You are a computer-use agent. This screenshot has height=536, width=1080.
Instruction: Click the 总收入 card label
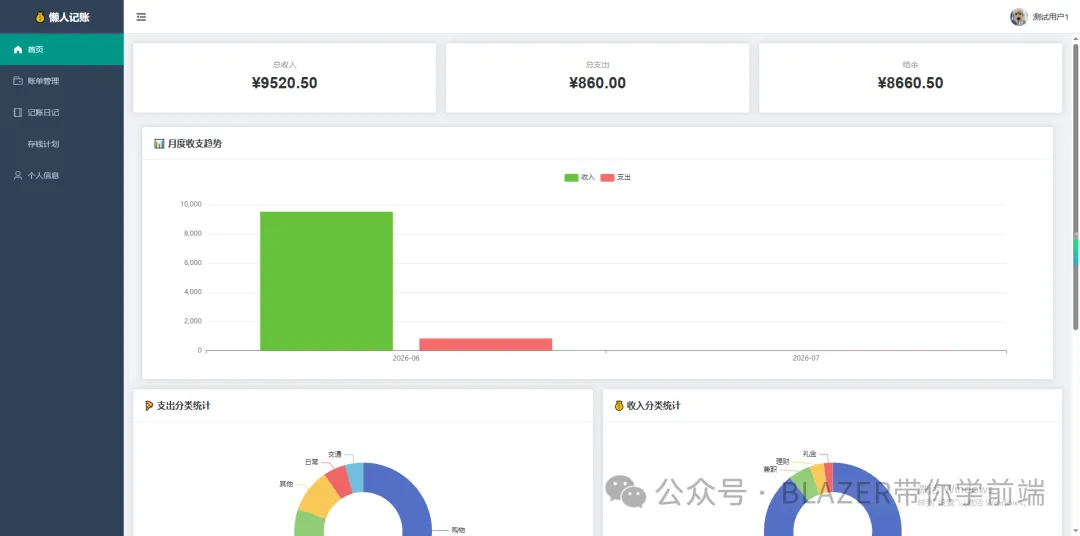click(x=284, y=65)
